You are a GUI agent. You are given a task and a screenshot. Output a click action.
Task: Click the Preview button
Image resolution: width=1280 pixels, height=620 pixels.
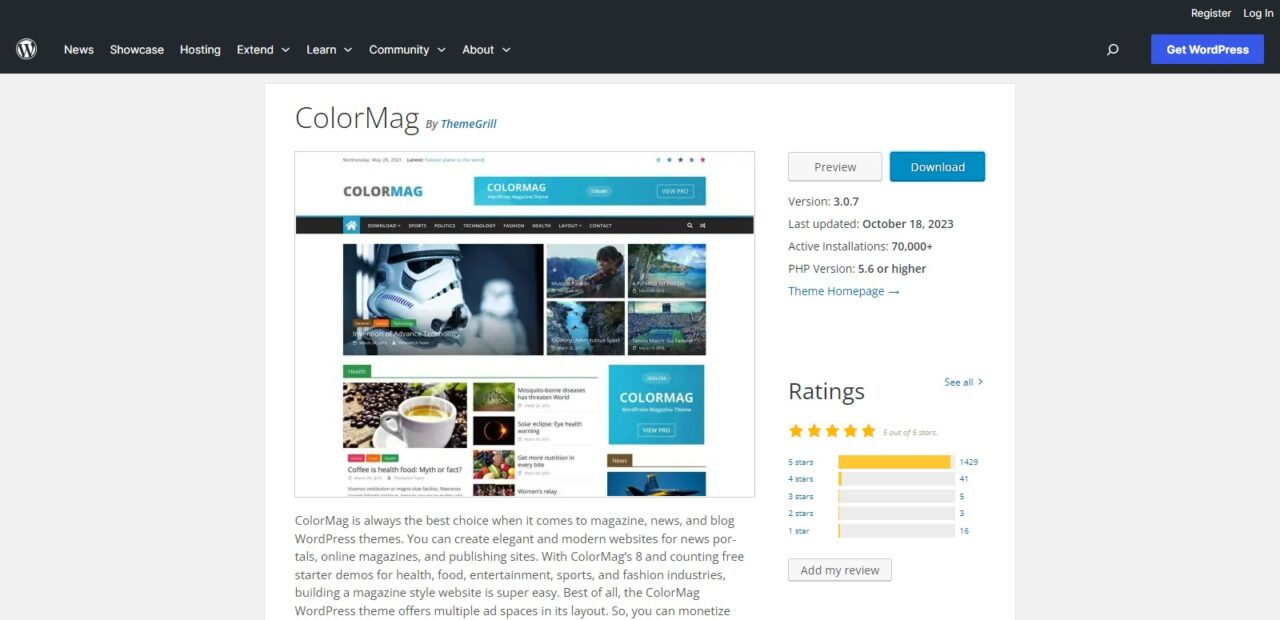[835, 167]
